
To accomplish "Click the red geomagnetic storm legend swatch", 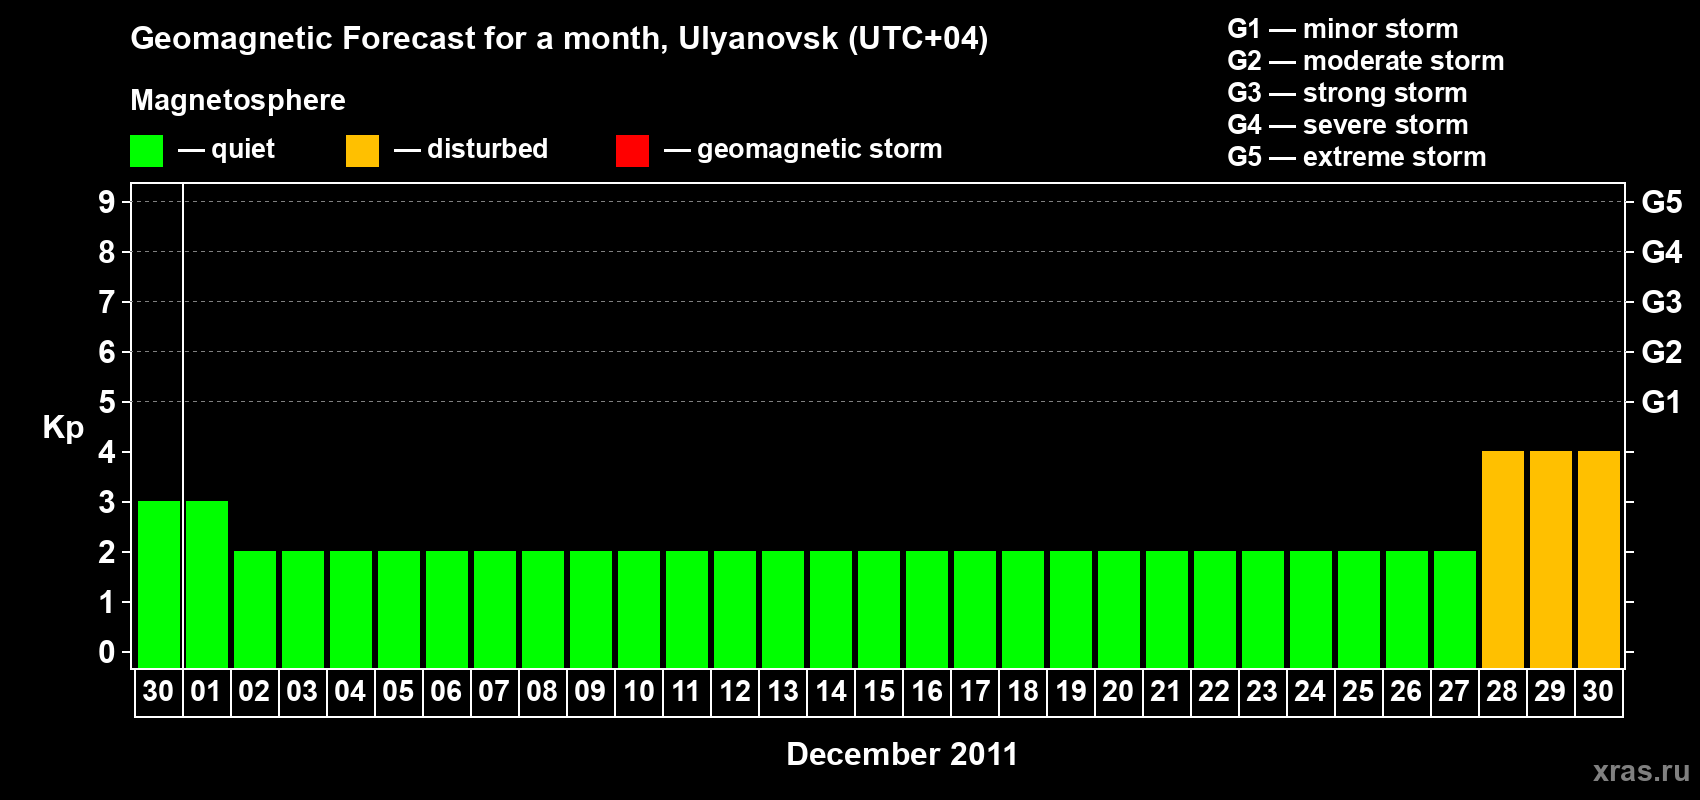I will point(632,151).
